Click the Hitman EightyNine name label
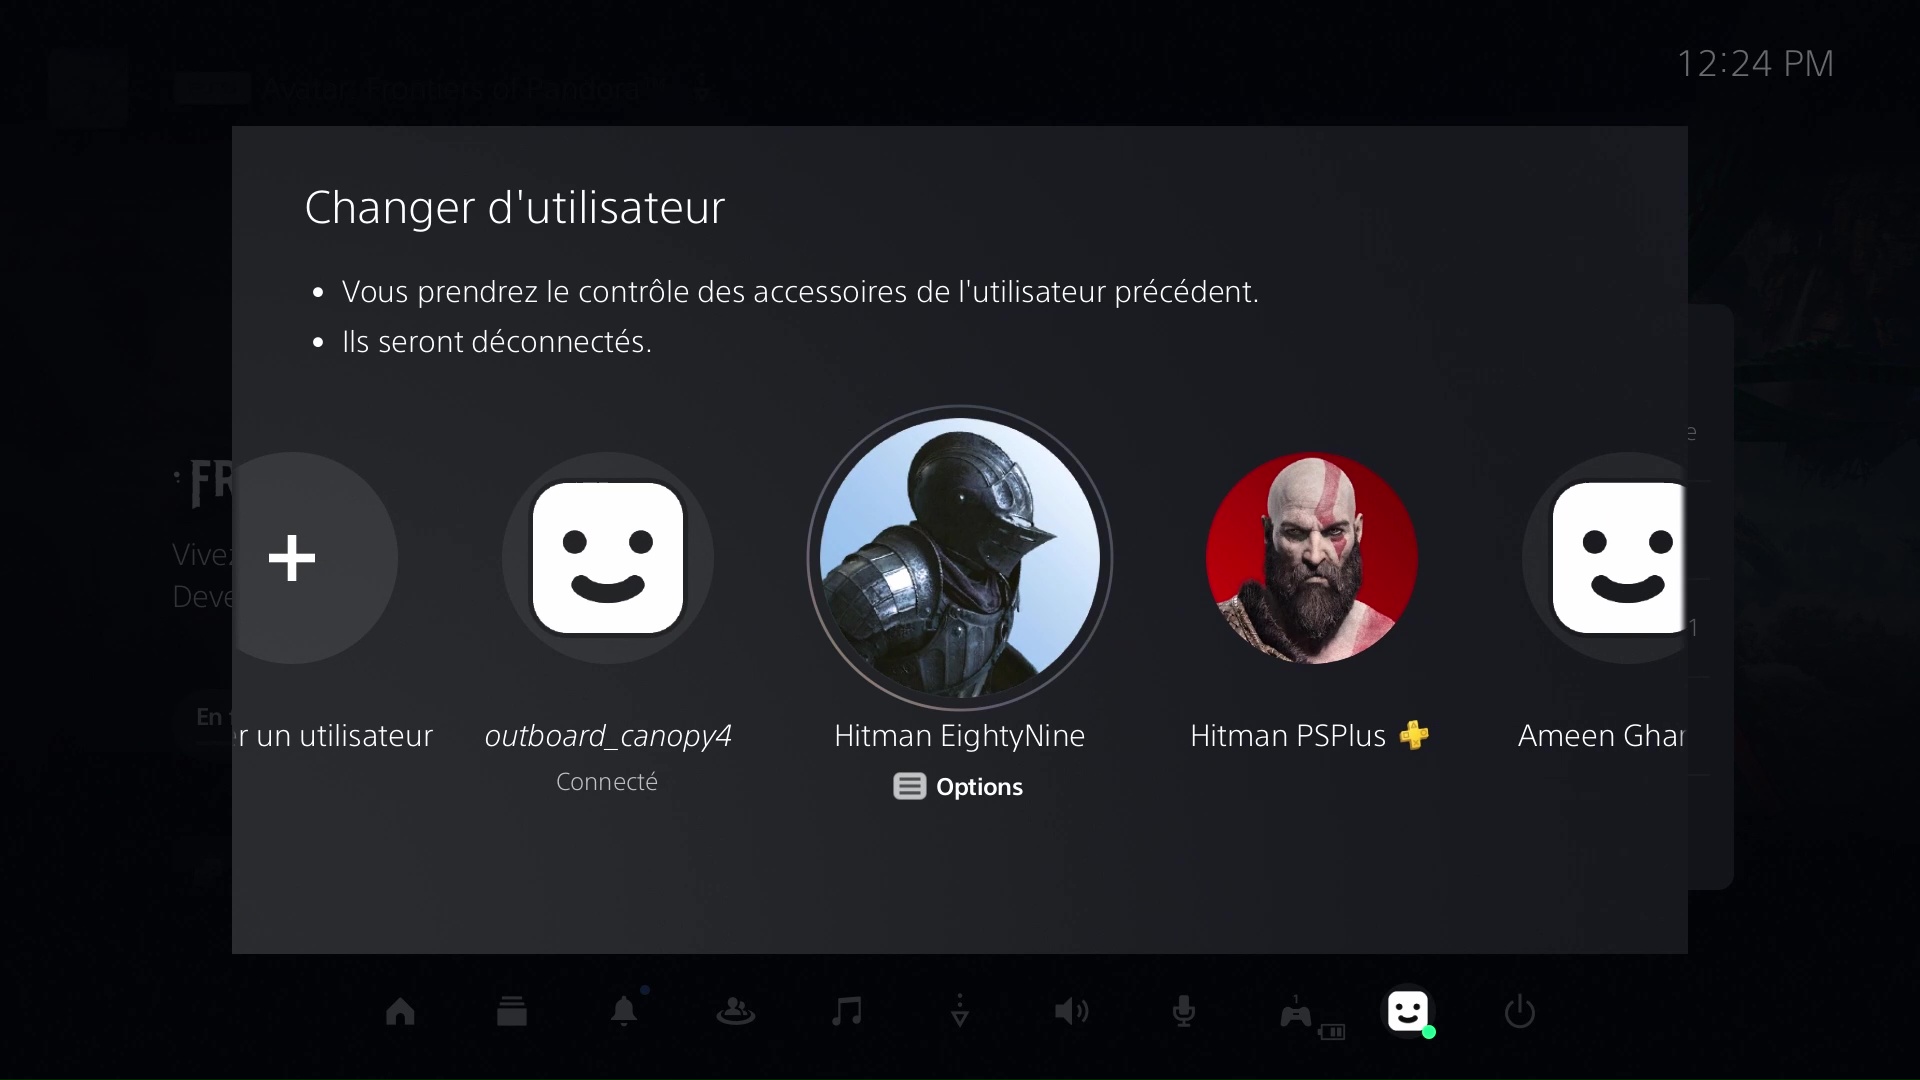This screenshot has height=1080, width=1920. pyautogui.click(x=960, y=736)
